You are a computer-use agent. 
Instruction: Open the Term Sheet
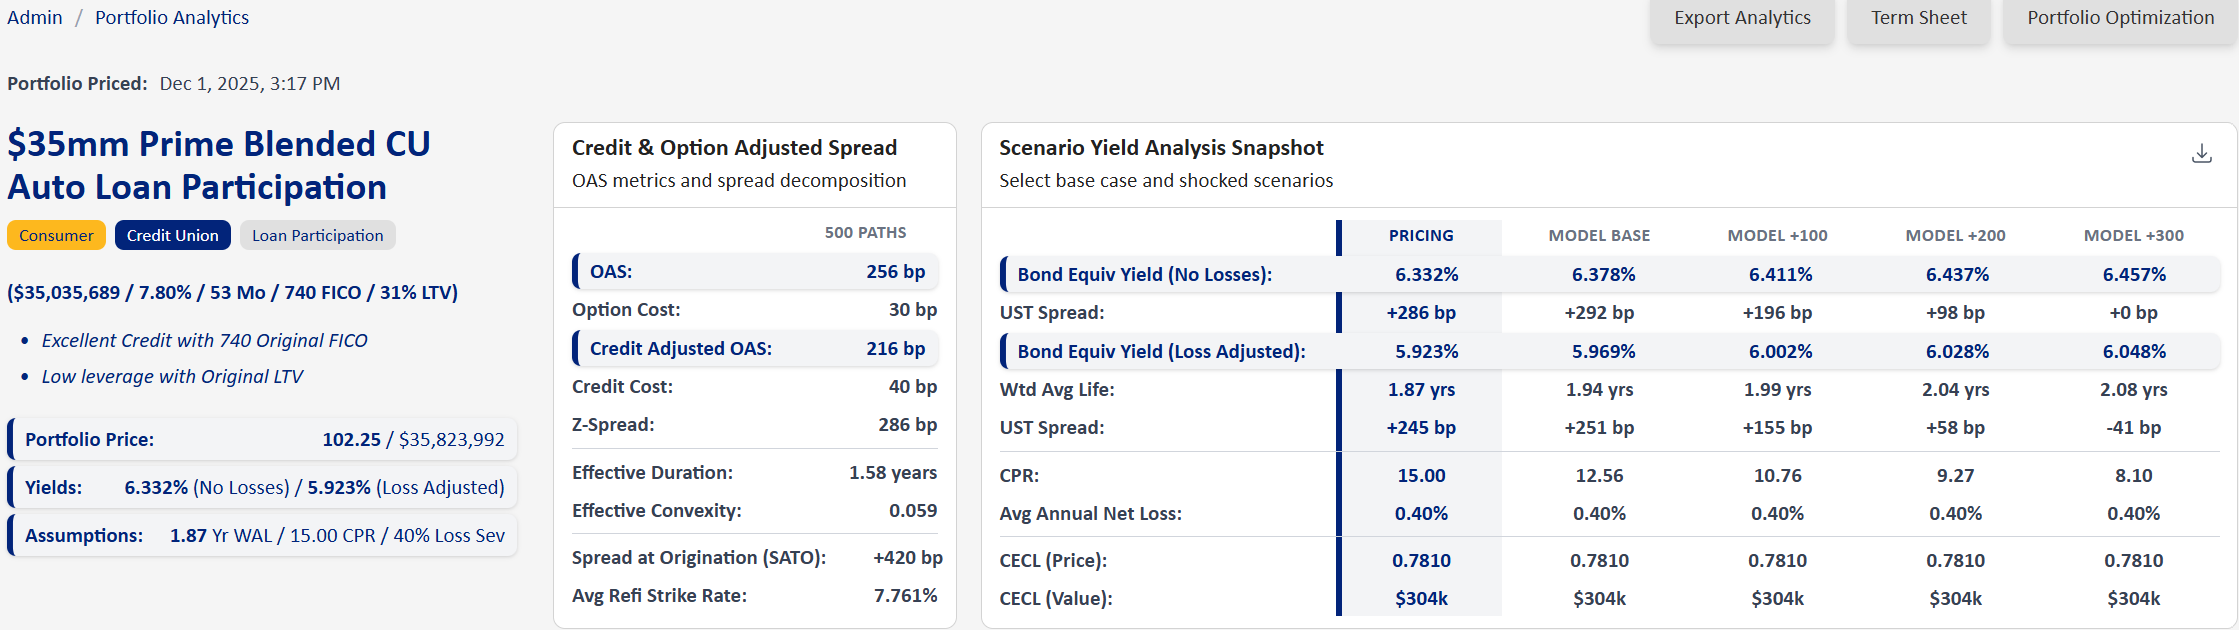[x=1918, y=17]
